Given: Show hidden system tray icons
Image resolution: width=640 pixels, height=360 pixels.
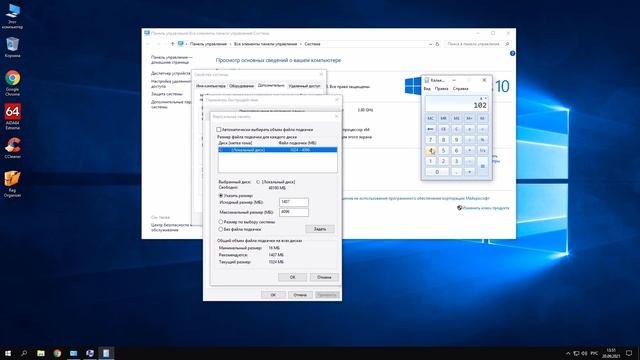Looking at the screenshot, I should (568, 353).
